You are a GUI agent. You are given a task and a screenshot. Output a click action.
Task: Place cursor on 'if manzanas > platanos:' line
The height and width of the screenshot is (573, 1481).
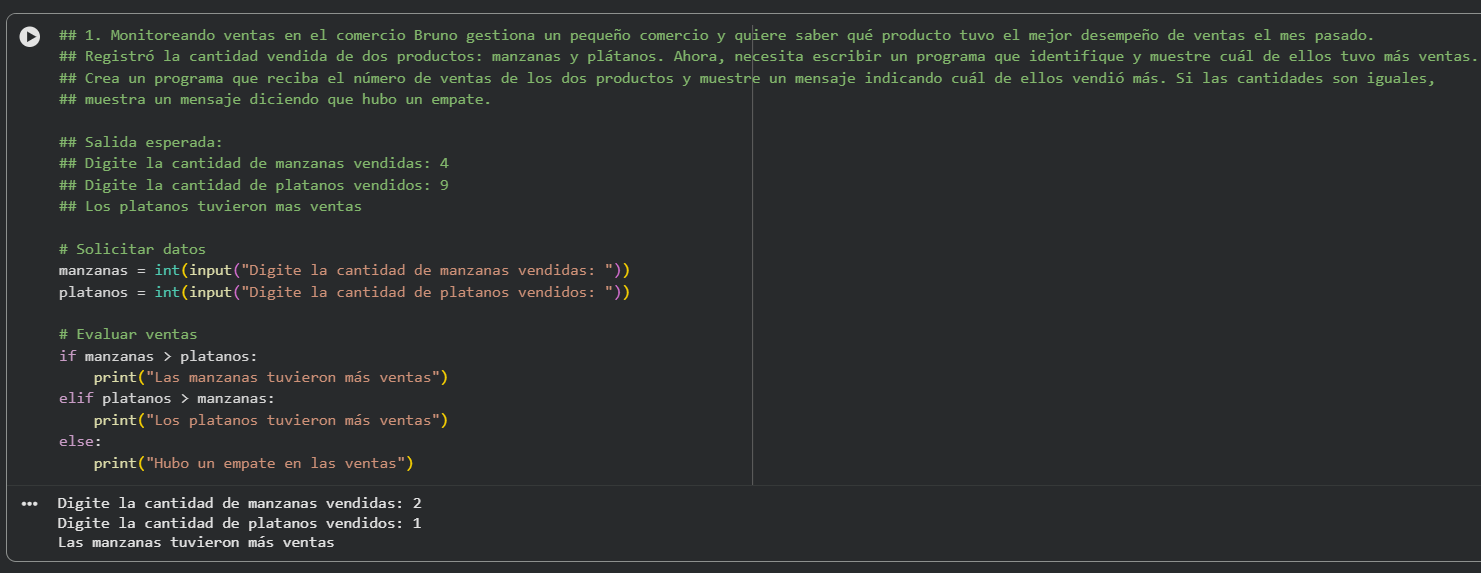point(158,356)
